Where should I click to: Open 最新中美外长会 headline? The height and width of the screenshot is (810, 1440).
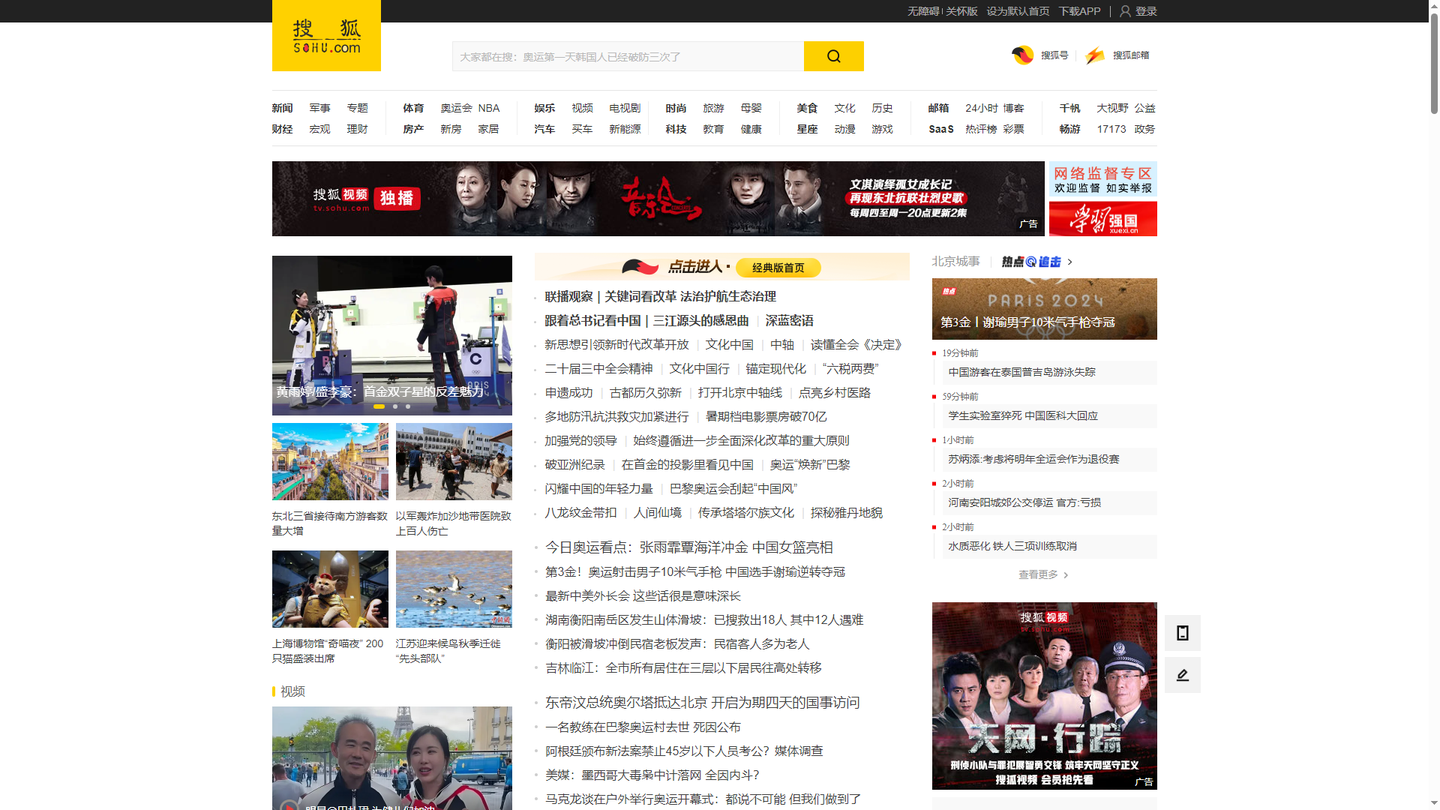(643, 596)
